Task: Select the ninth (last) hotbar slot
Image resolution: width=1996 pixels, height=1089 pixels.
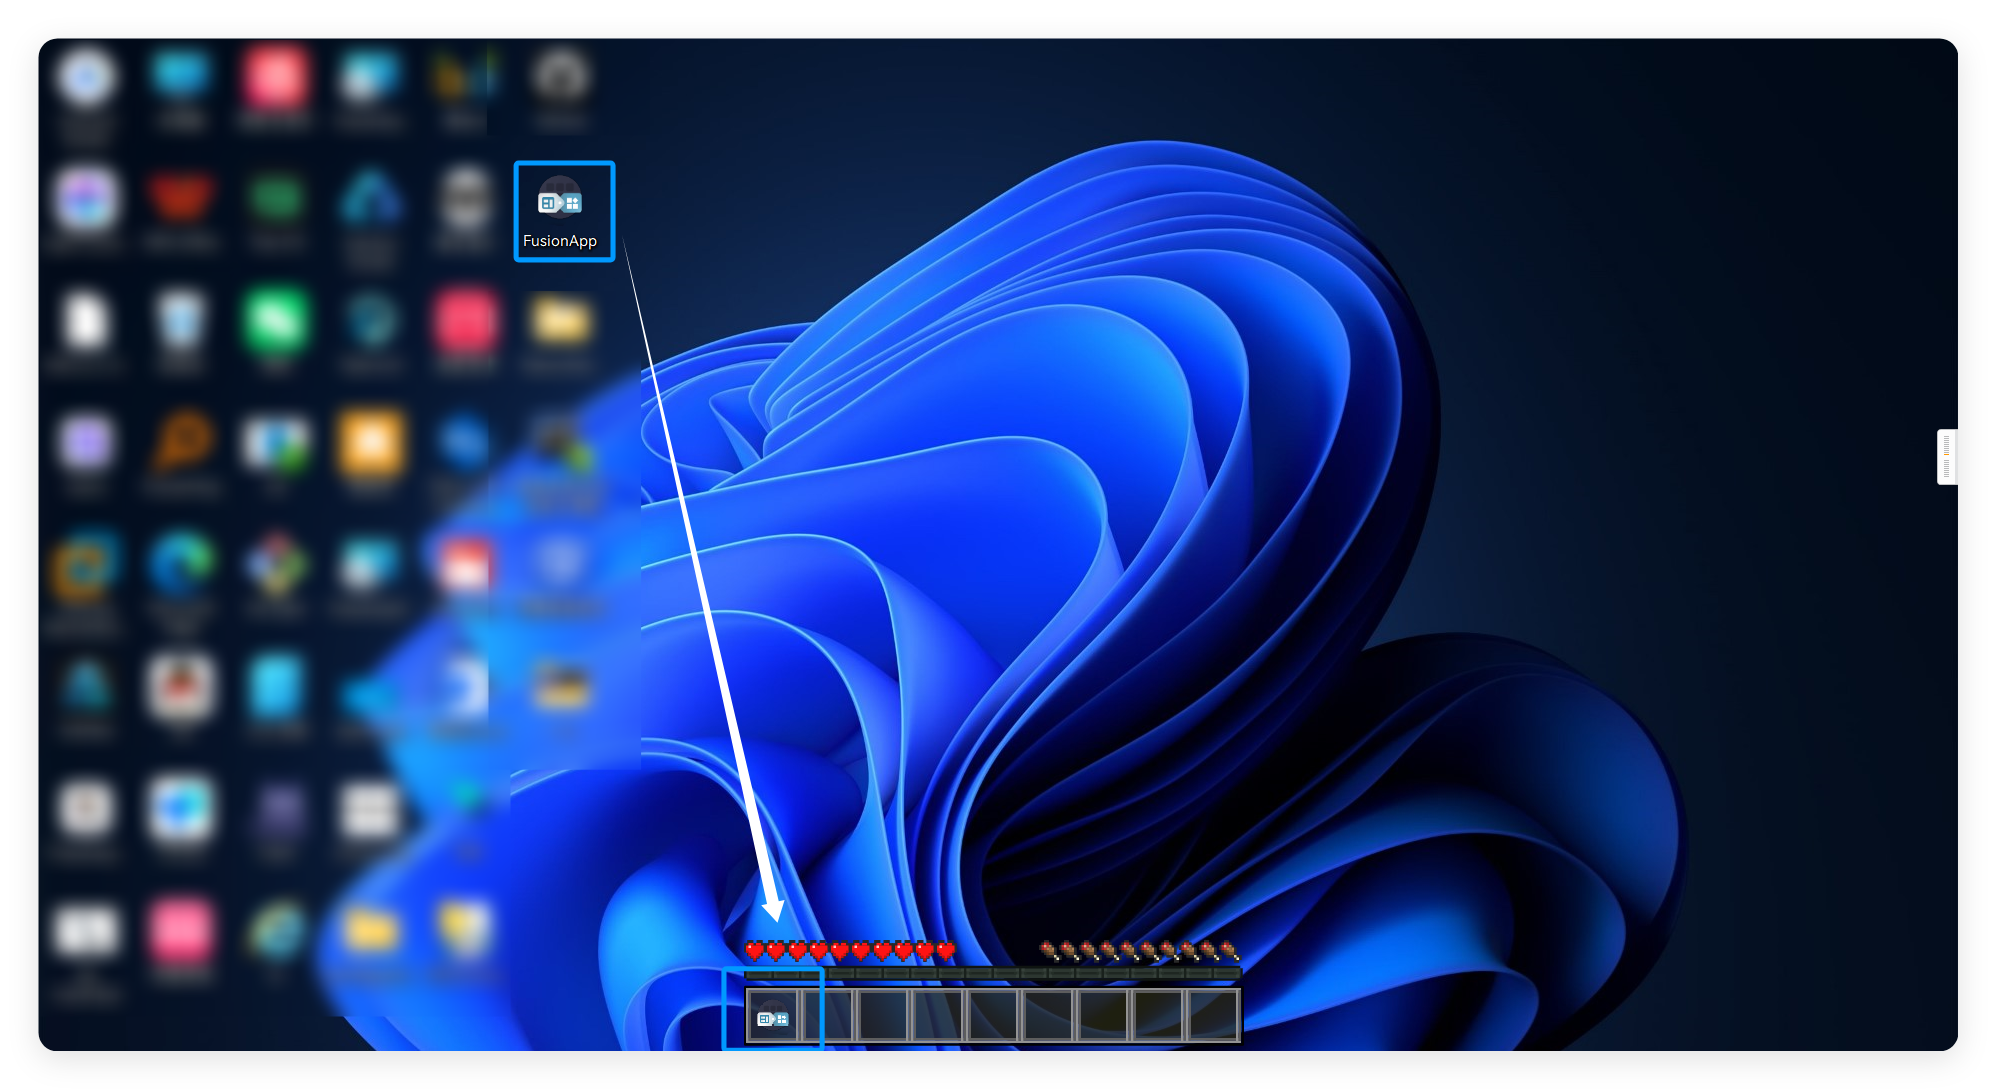Action: point(1212,1016)
